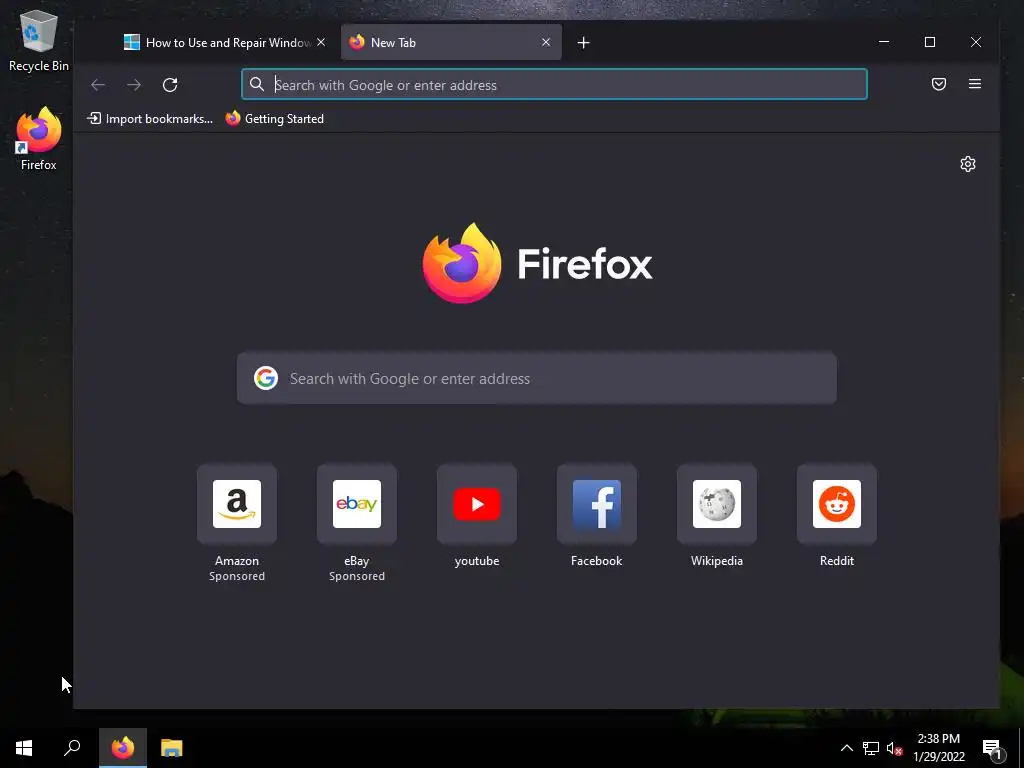This screenshot has width=1024, height=768.
Task: Switch to How to Use and Repair Windows tab
Action: point(224,42)
